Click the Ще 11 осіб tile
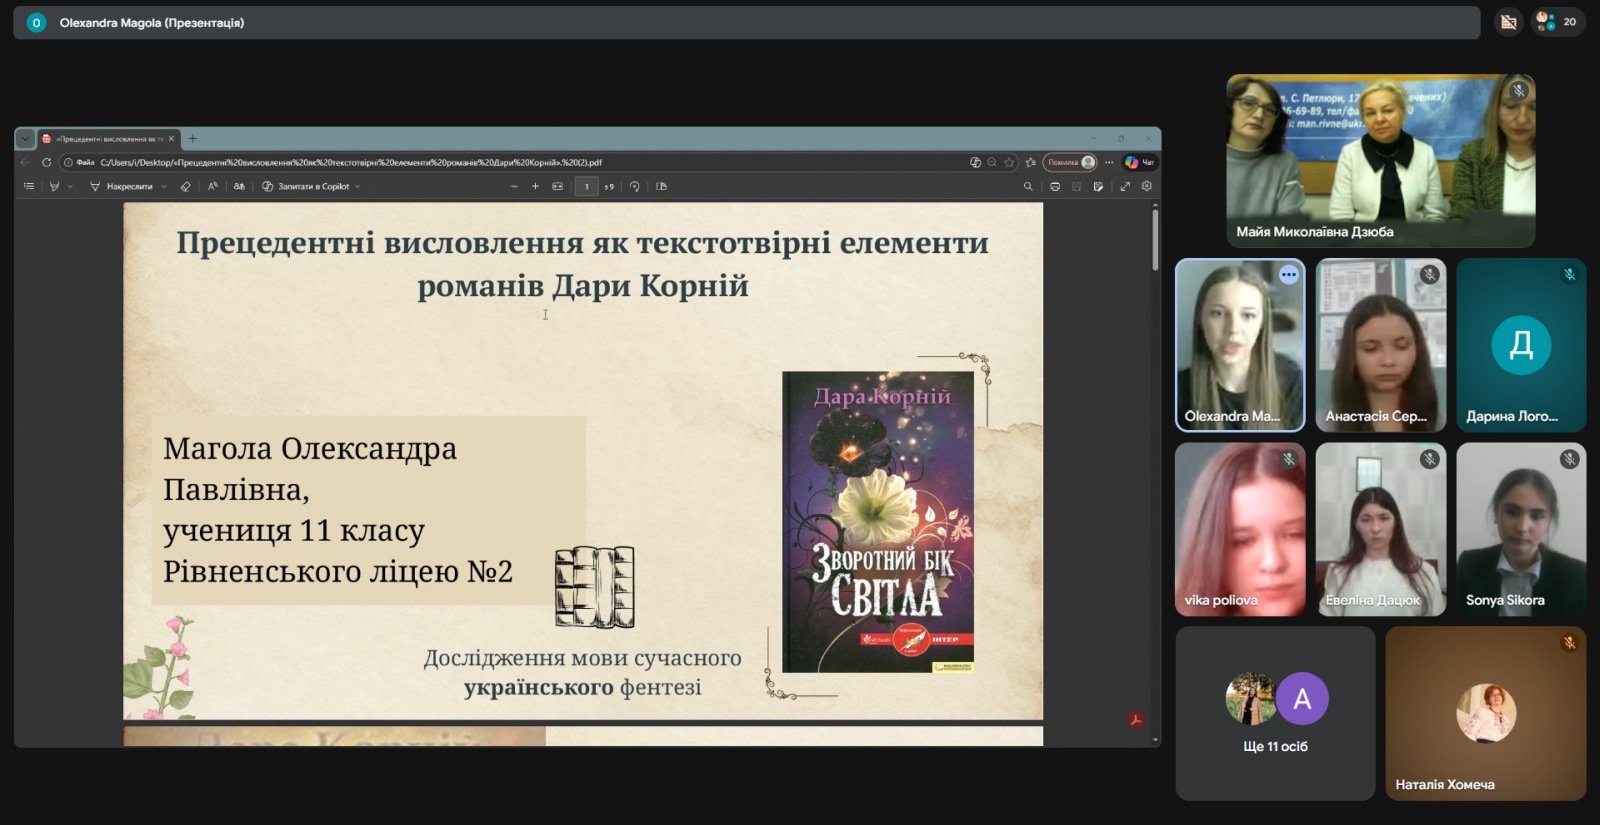1600x825 pixels. point(1275,713)
